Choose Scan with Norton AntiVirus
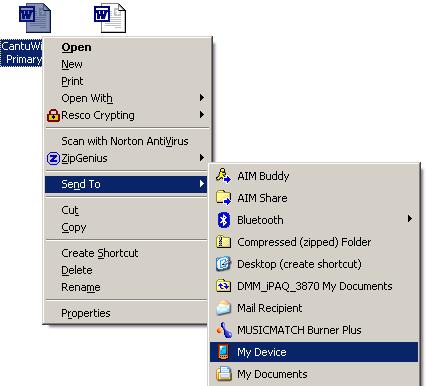 coord(127,141)
